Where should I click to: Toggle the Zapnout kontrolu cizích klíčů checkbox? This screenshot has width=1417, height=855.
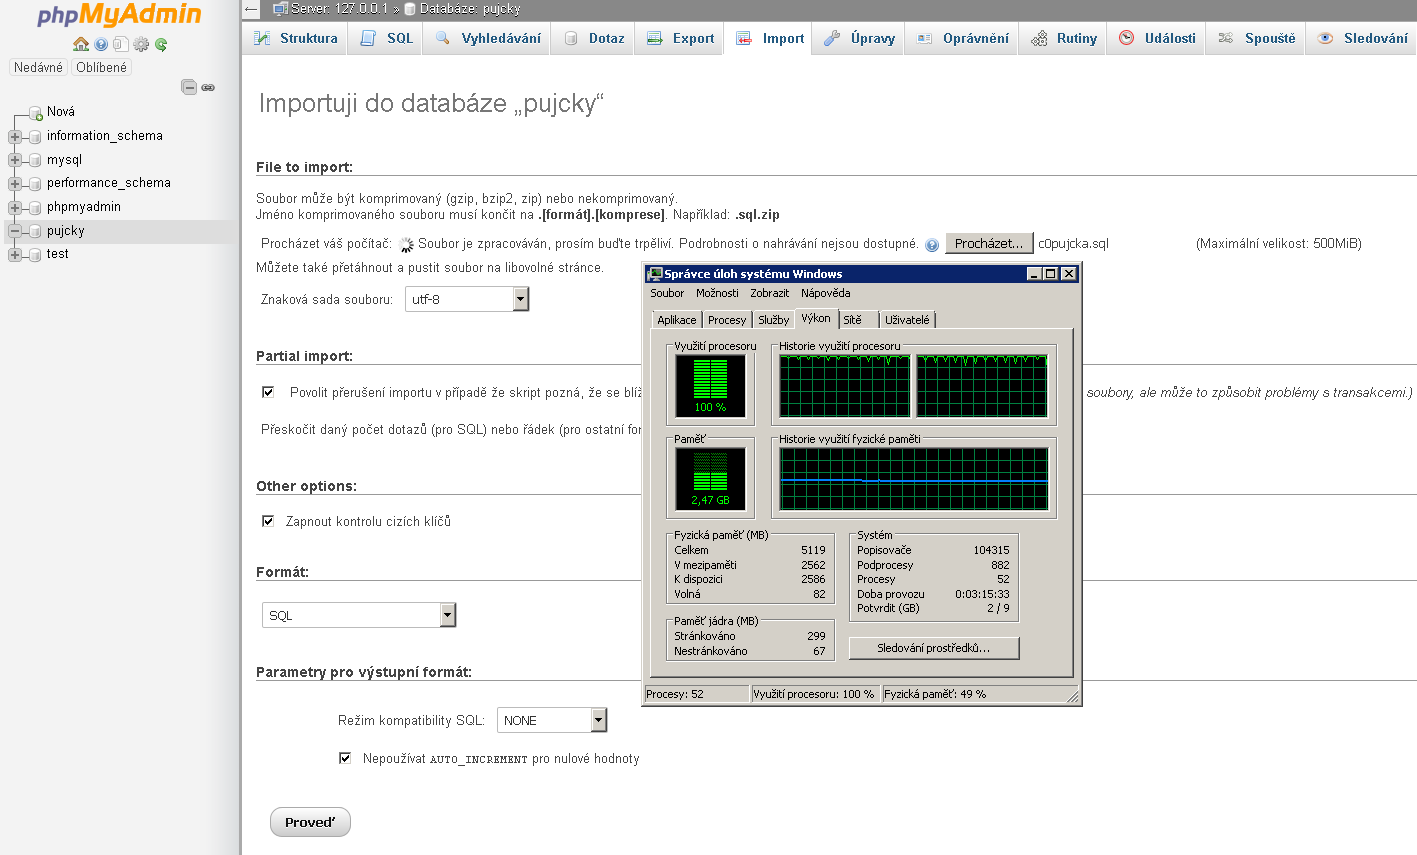(268, 521)
